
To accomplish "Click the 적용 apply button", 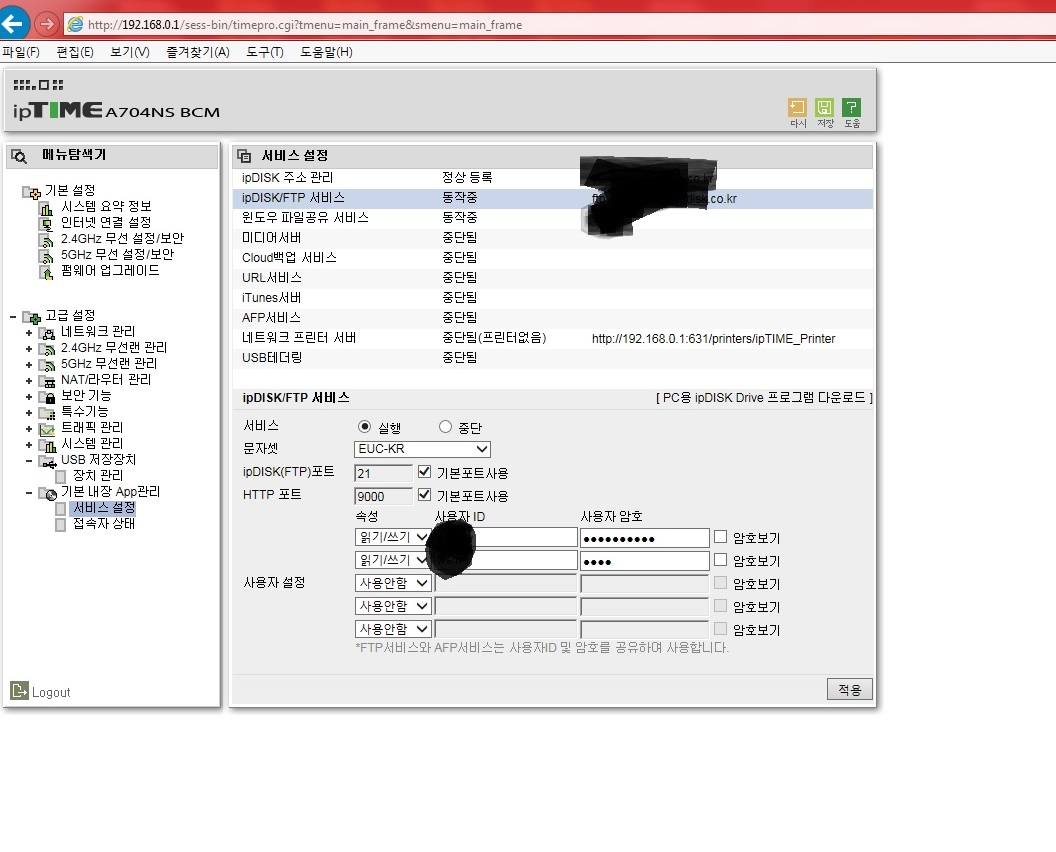I will (x=850, y=689).
